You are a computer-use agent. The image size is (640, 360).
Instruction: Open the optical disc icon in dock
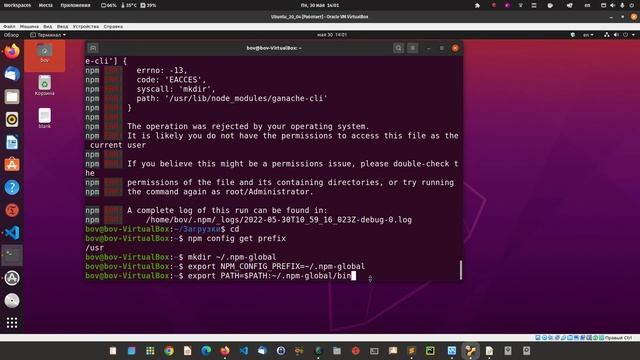[x=12, y=301]
